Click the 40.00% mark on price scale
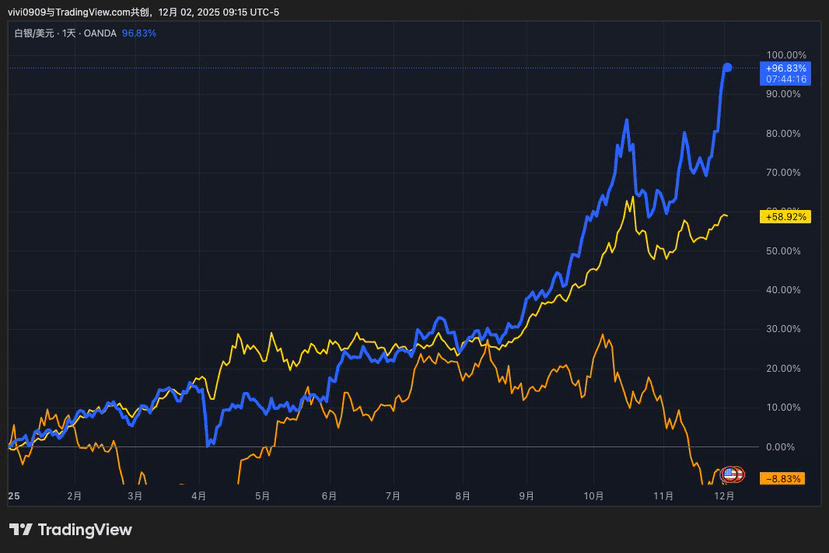Screen dimensions: 829x553 point(785,290)
